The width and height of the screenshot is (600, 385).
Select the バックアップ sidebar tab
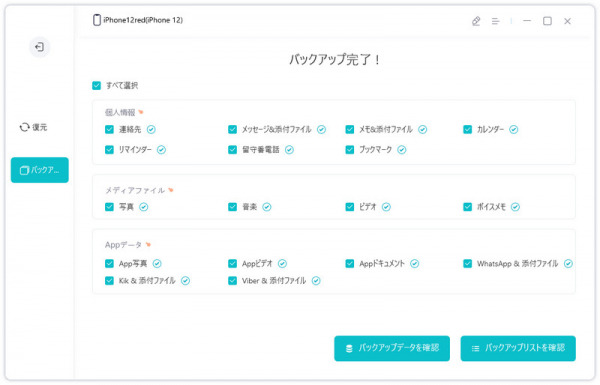coord(40,170)
